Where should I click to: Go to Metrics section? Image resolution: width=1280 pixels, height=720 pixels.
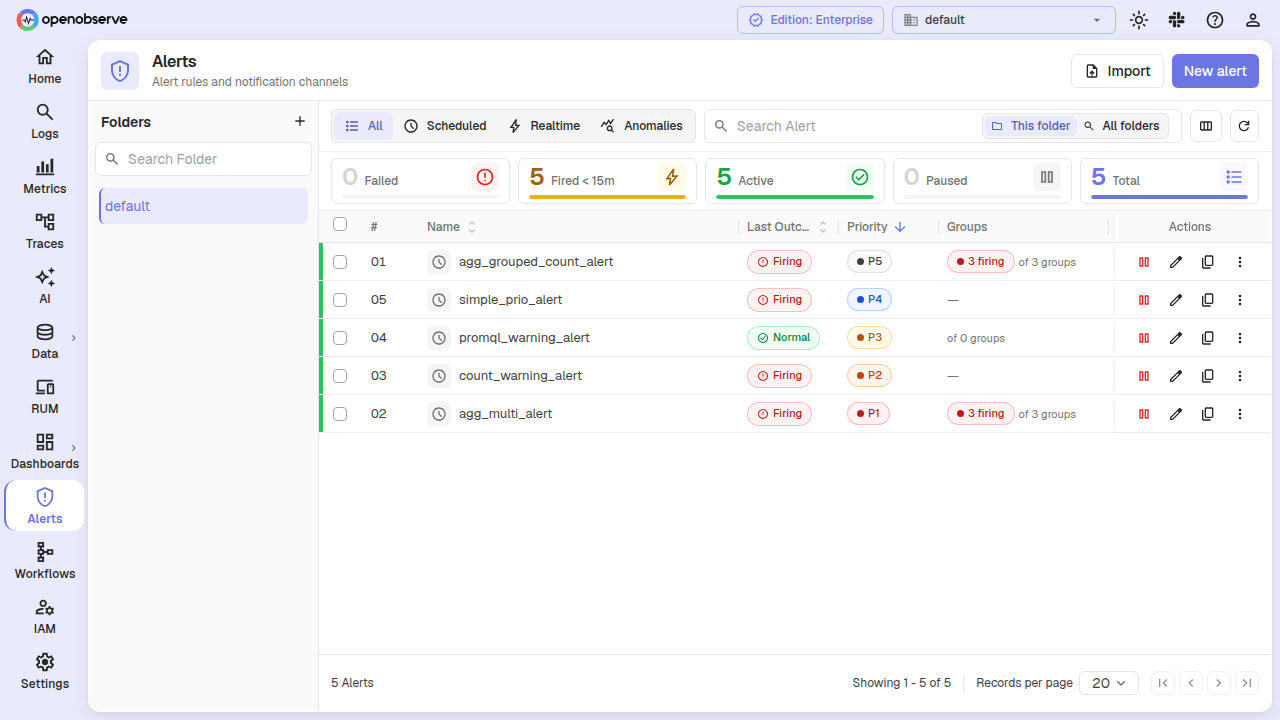(44, 177)
